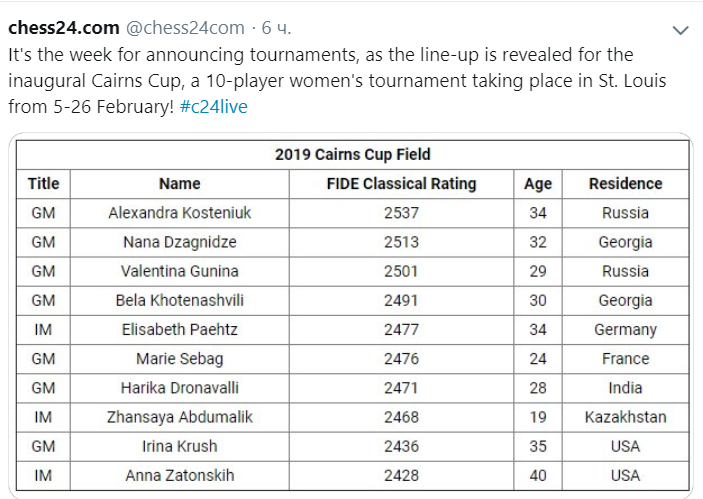Click the 'Residence' column header
703x499 pixels.
click(625, 183)
